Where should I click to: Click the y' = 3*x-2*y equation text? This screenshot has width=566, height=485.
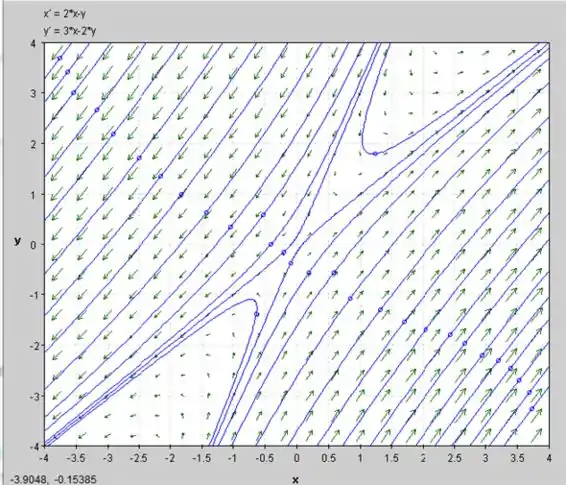(70, 31)
